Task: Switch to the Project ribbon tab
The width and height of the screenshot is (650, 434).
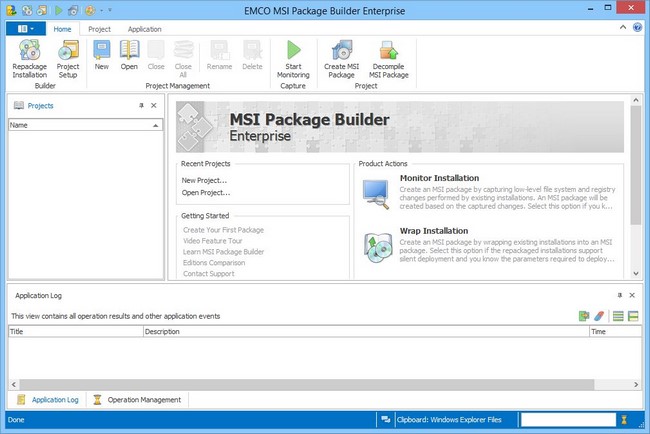Action: (x=99, y=29)
